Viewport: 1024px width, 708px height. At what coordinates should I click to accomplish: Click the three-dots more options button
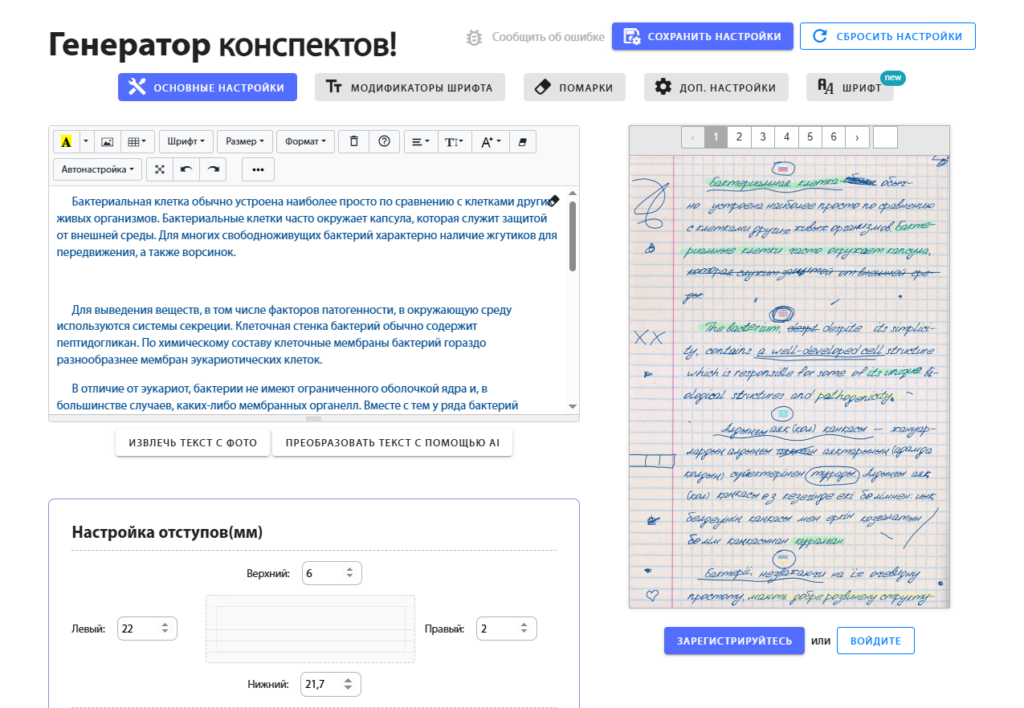258,170
